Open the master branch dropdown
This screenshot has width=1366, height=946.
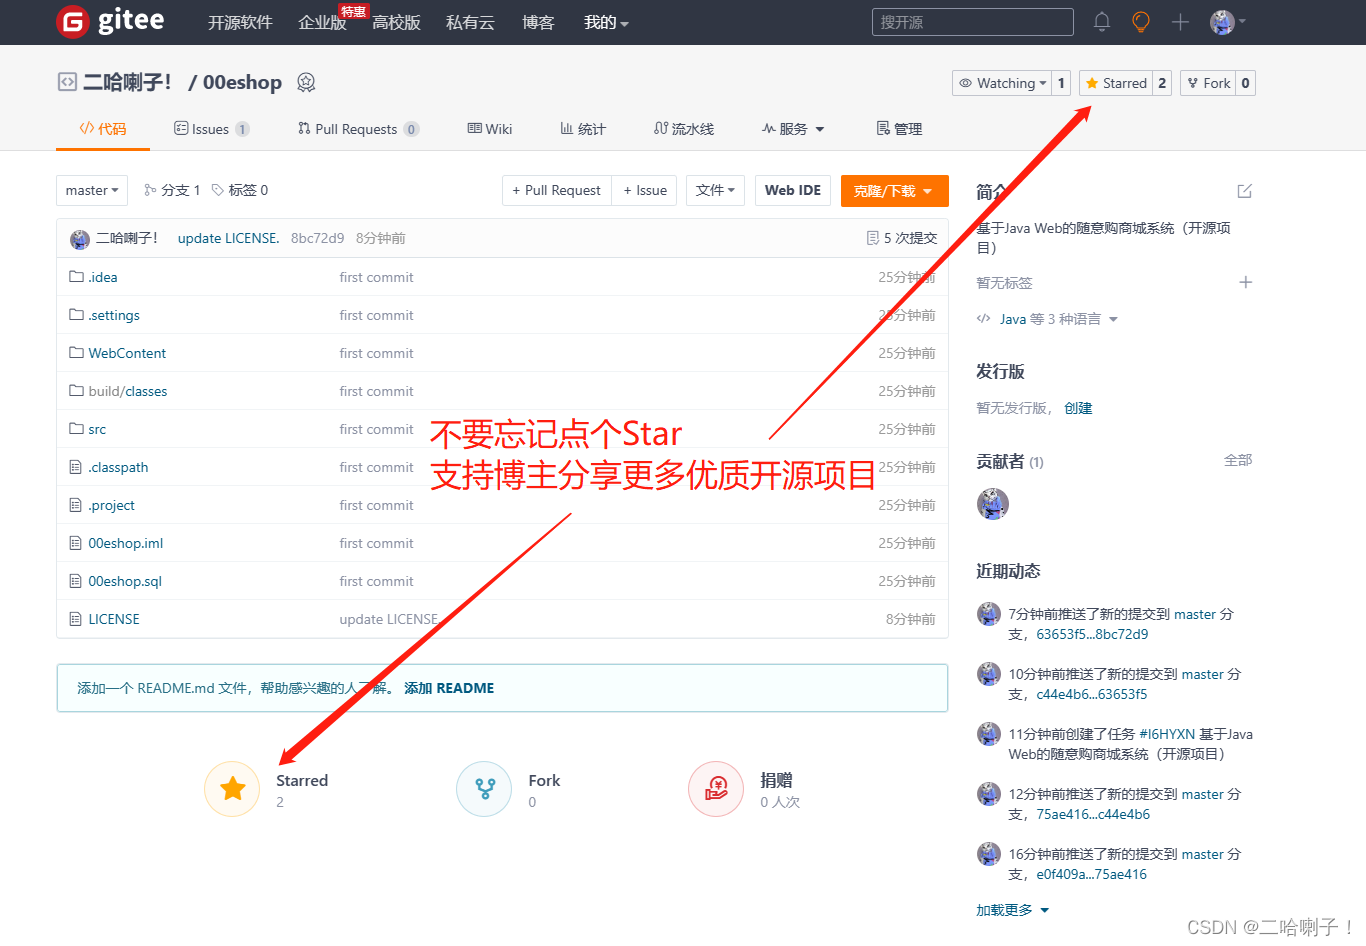[92, 190]
